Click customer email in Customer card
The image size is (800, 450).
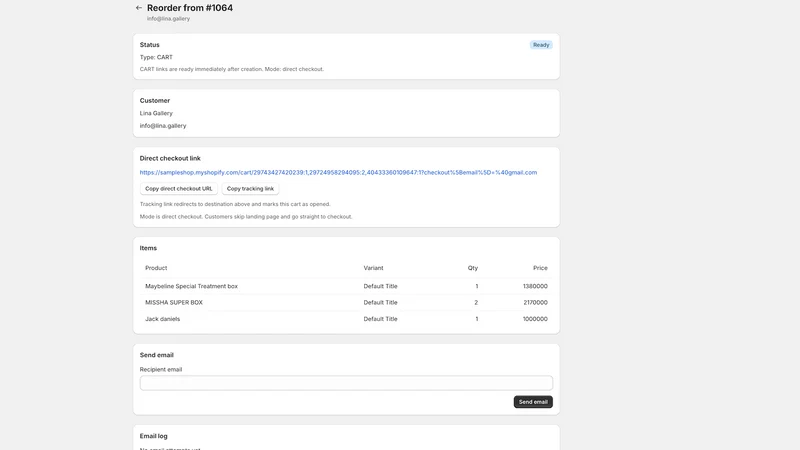coord(163,126)
